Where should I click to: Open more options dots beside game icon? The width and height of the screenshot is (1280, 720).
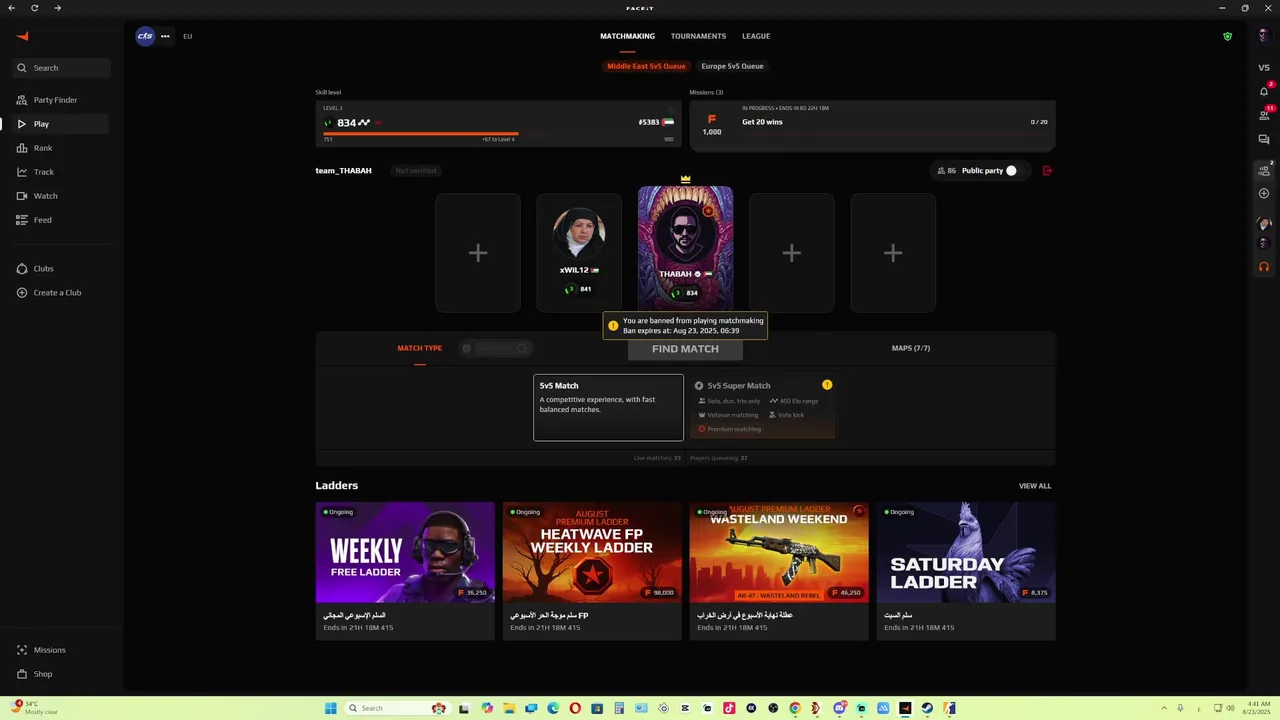165,36
